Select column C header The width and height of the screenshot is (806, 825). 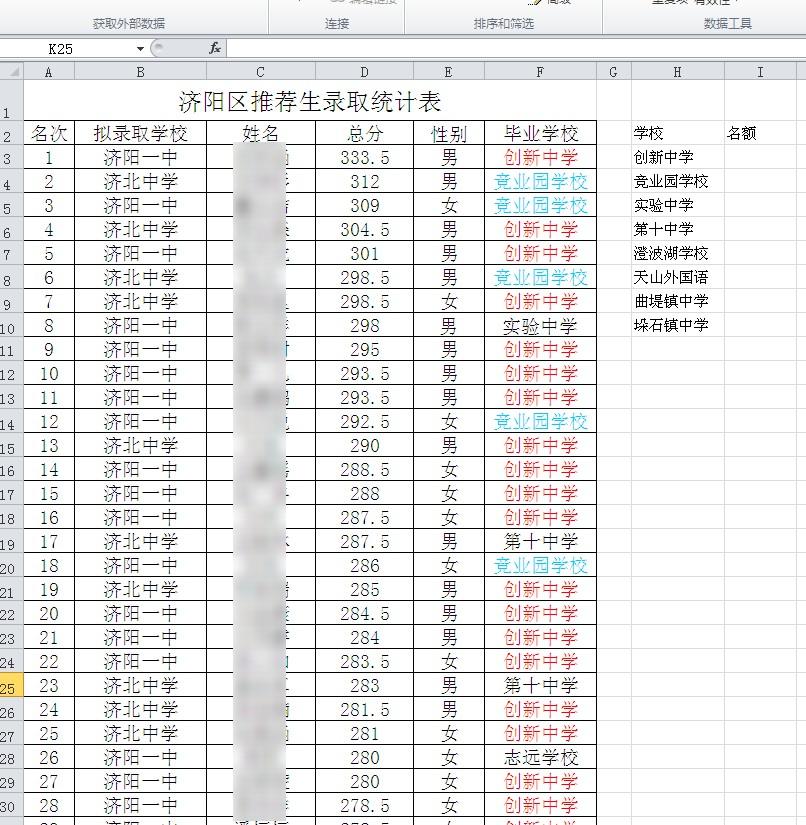[260, 72]
